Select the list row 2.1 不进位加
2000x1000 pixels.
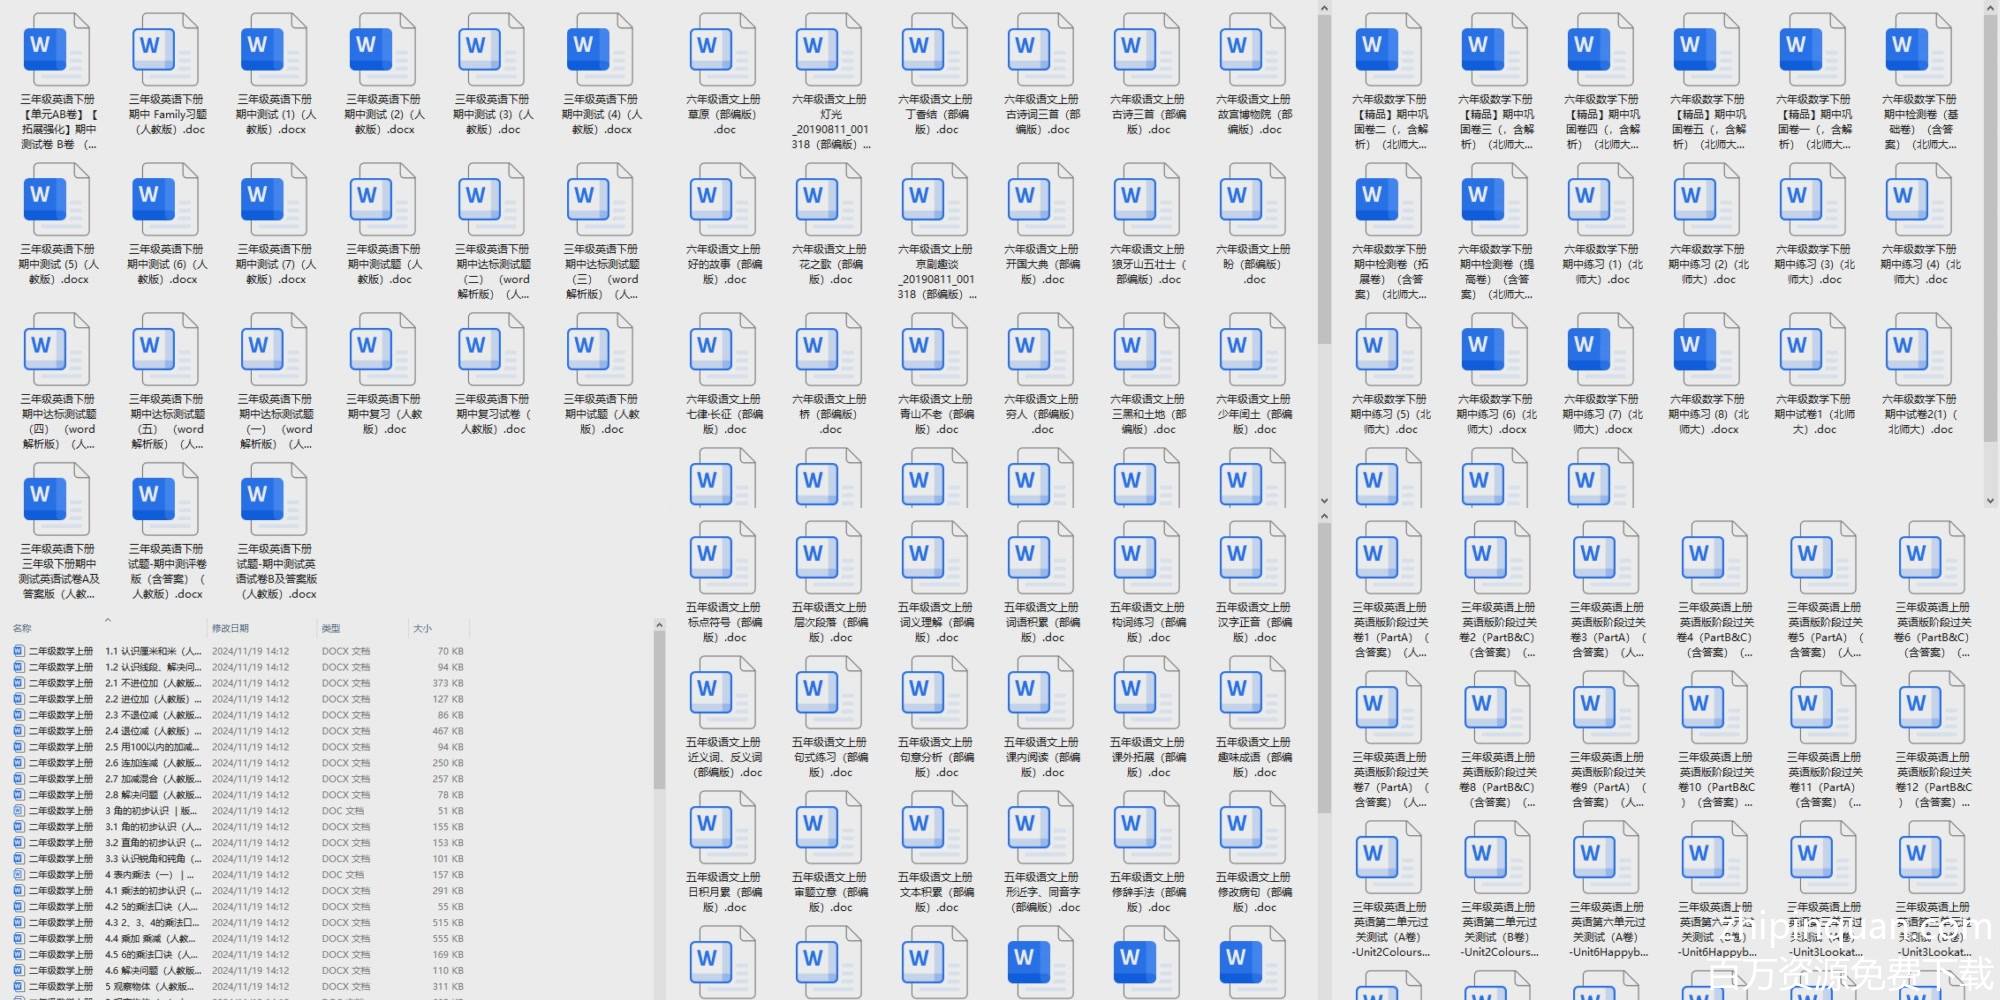238,683
